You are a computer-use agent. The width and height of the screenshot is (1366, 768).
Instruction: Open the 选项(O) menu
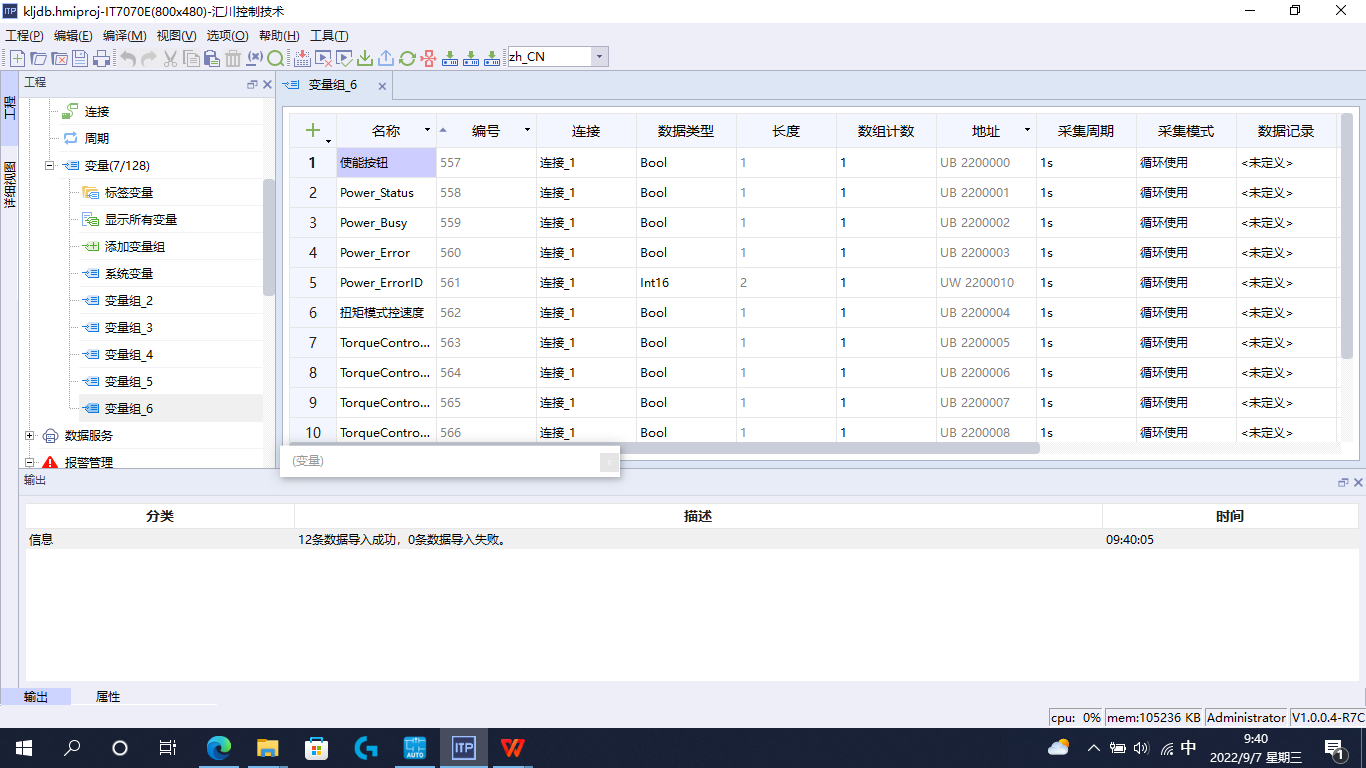(228, 35)
